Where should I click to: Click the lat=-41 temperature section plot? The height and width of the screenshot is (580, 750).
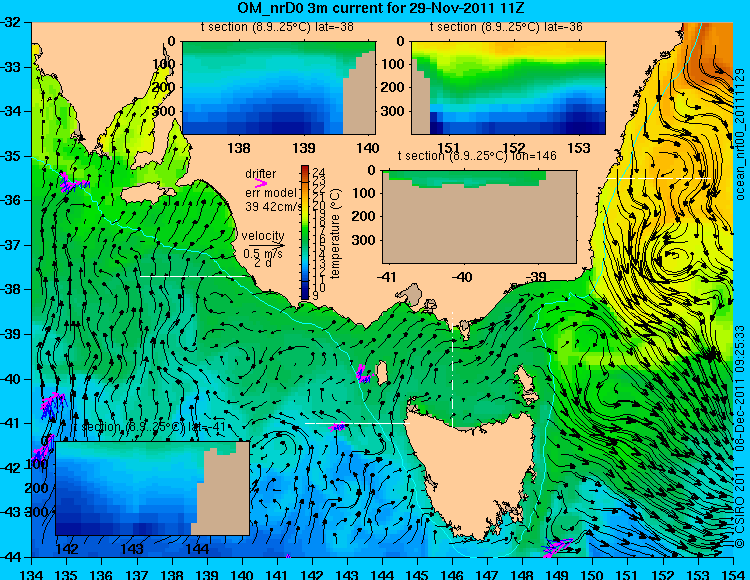pyautogui.click(x=153, y=488)
